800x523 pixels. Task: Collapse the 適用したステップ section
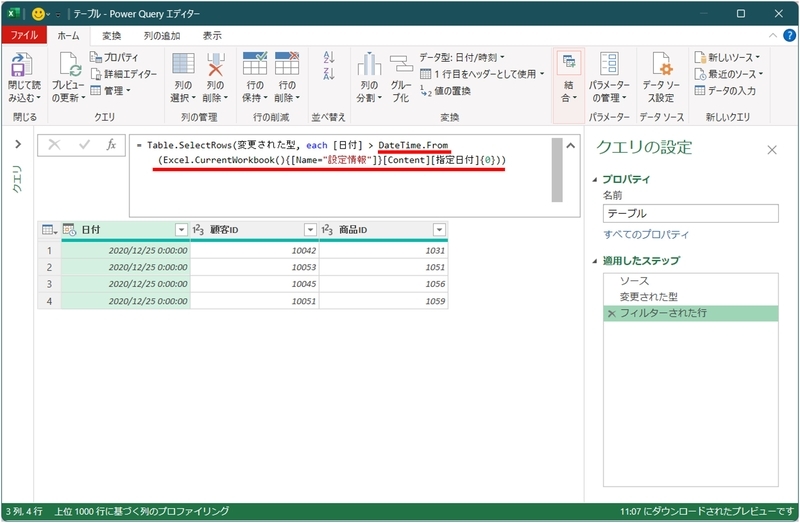[595, 261]
